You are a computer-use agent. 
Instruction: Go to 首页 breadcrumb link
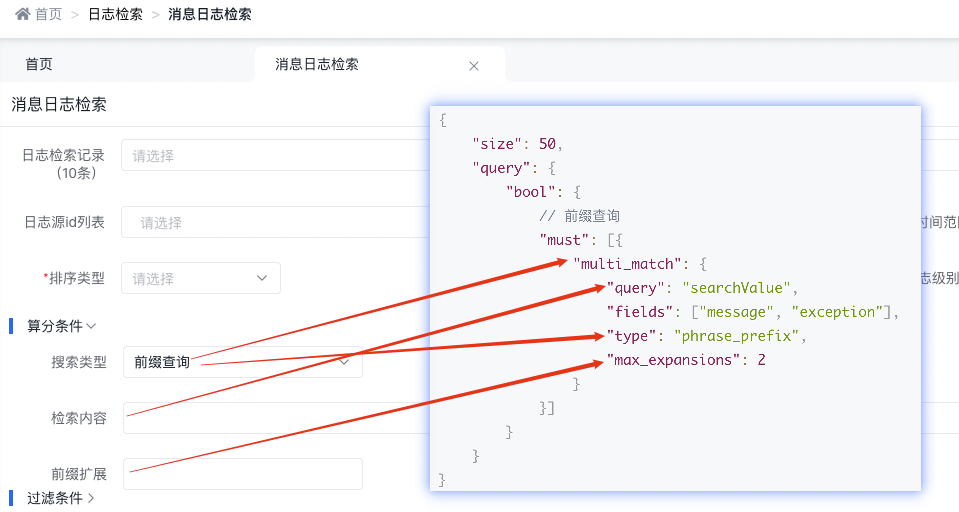click(x=48, y=14)
